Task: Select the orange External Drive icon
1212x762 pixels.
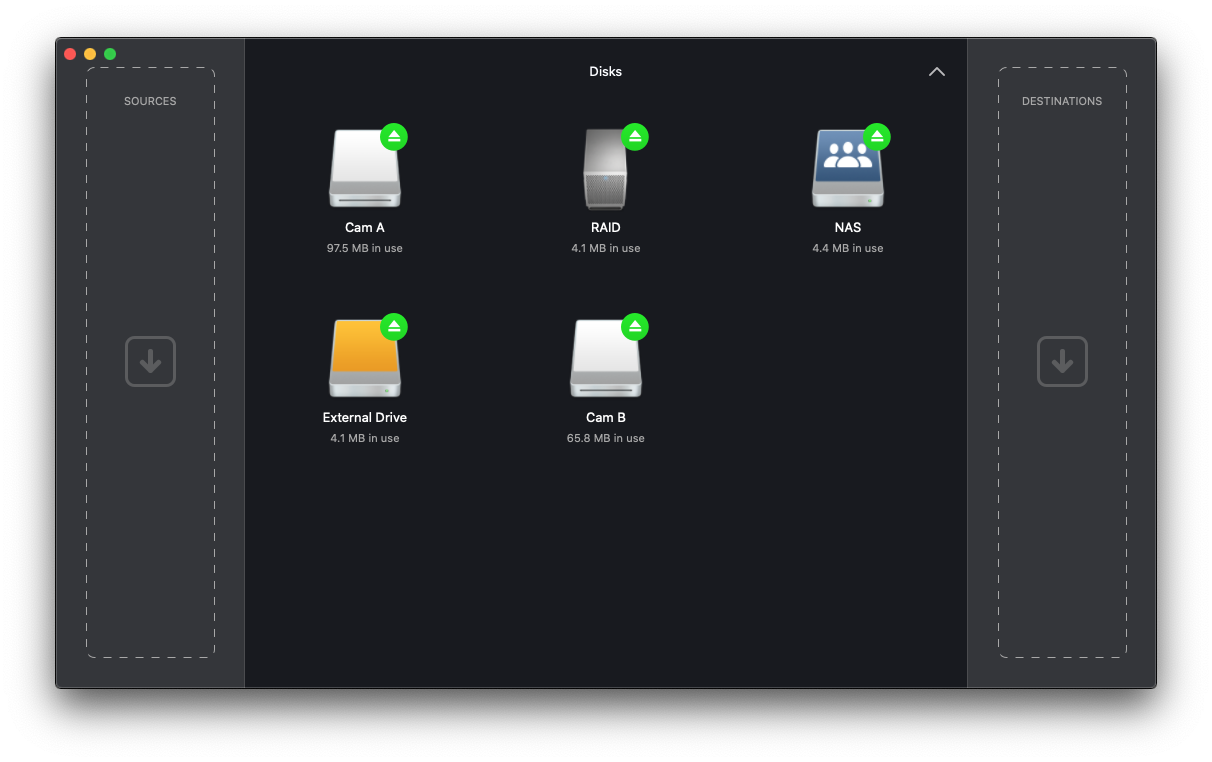Action: pos(365,358)
